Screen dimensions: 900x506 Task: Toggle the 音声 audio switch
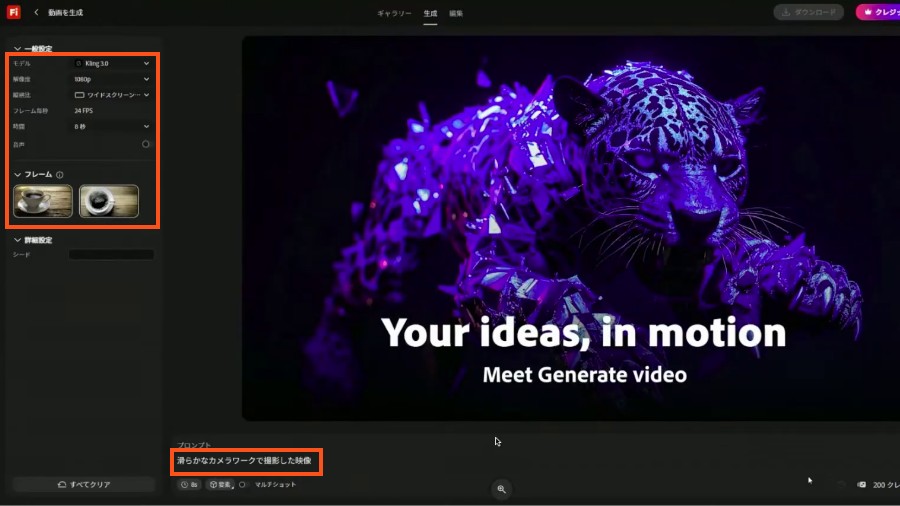[146, 145]
